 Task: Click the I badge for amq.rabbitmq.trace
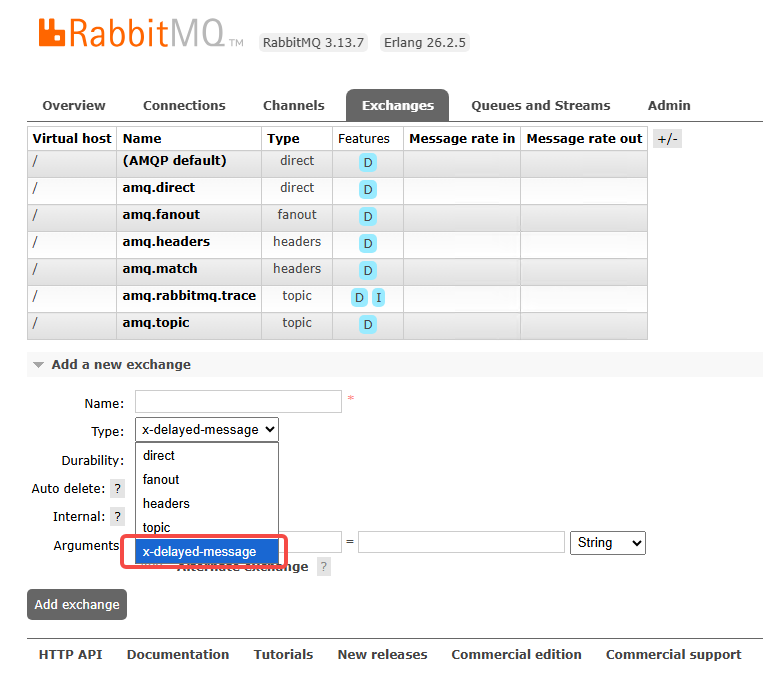tap(378, 297)
